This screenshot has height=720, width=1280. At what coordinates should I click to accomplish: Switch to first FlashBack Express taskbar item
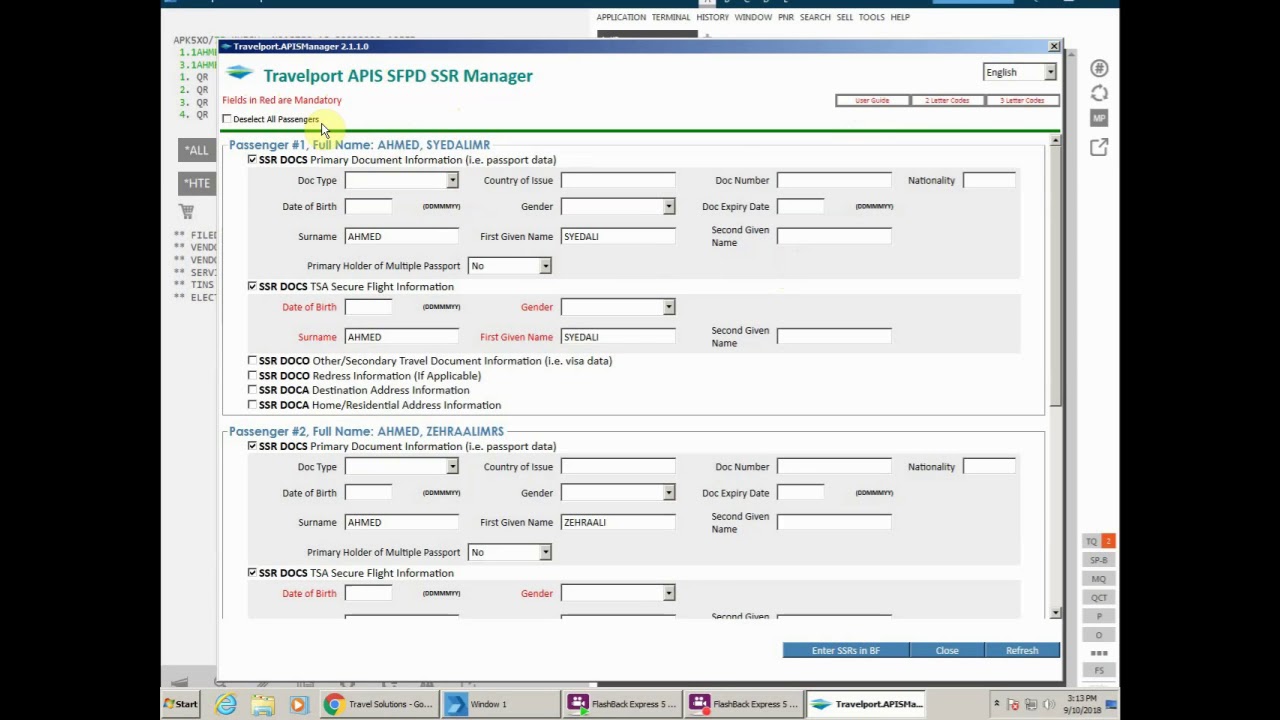tap(623, 704)
